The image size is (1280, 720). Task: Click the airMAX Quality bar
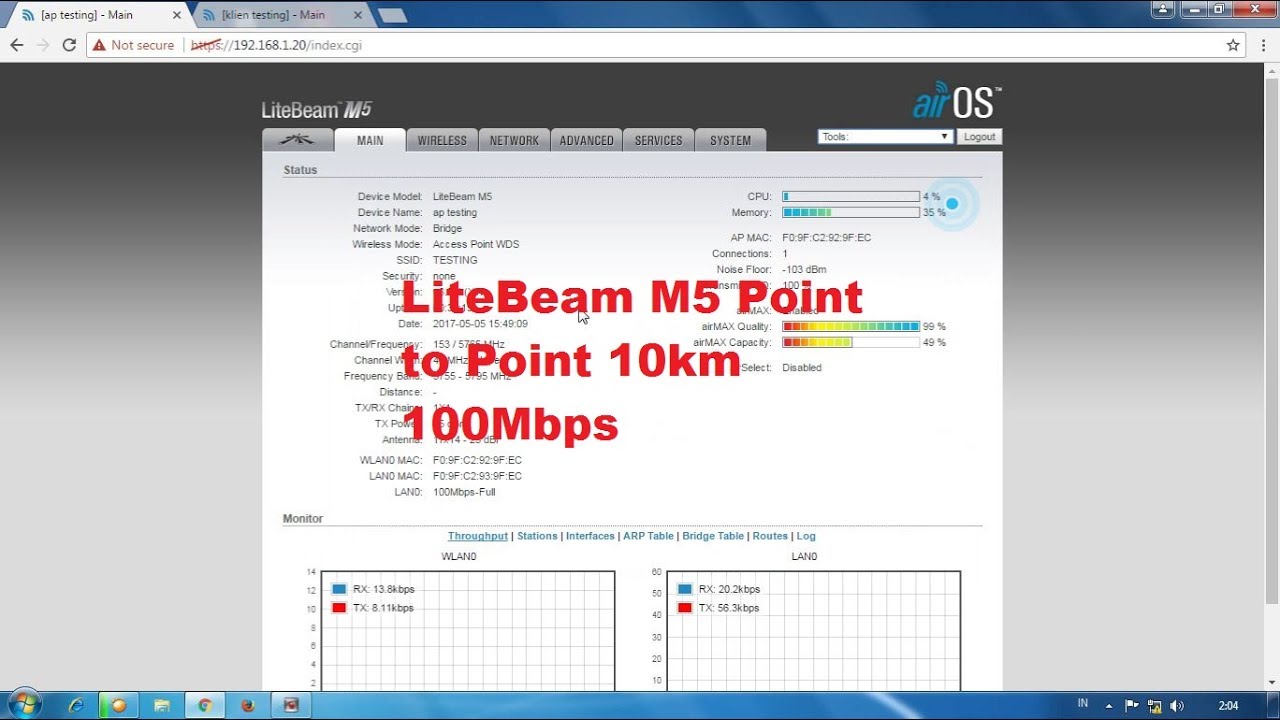pos(851,326)
